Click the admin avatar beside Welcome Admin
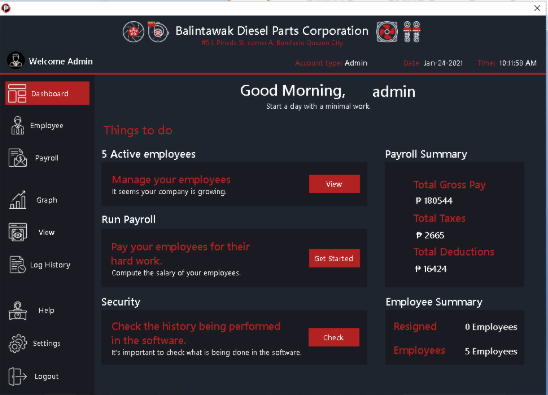The height and width of the screenshot is (395, 548). point(16,60)
